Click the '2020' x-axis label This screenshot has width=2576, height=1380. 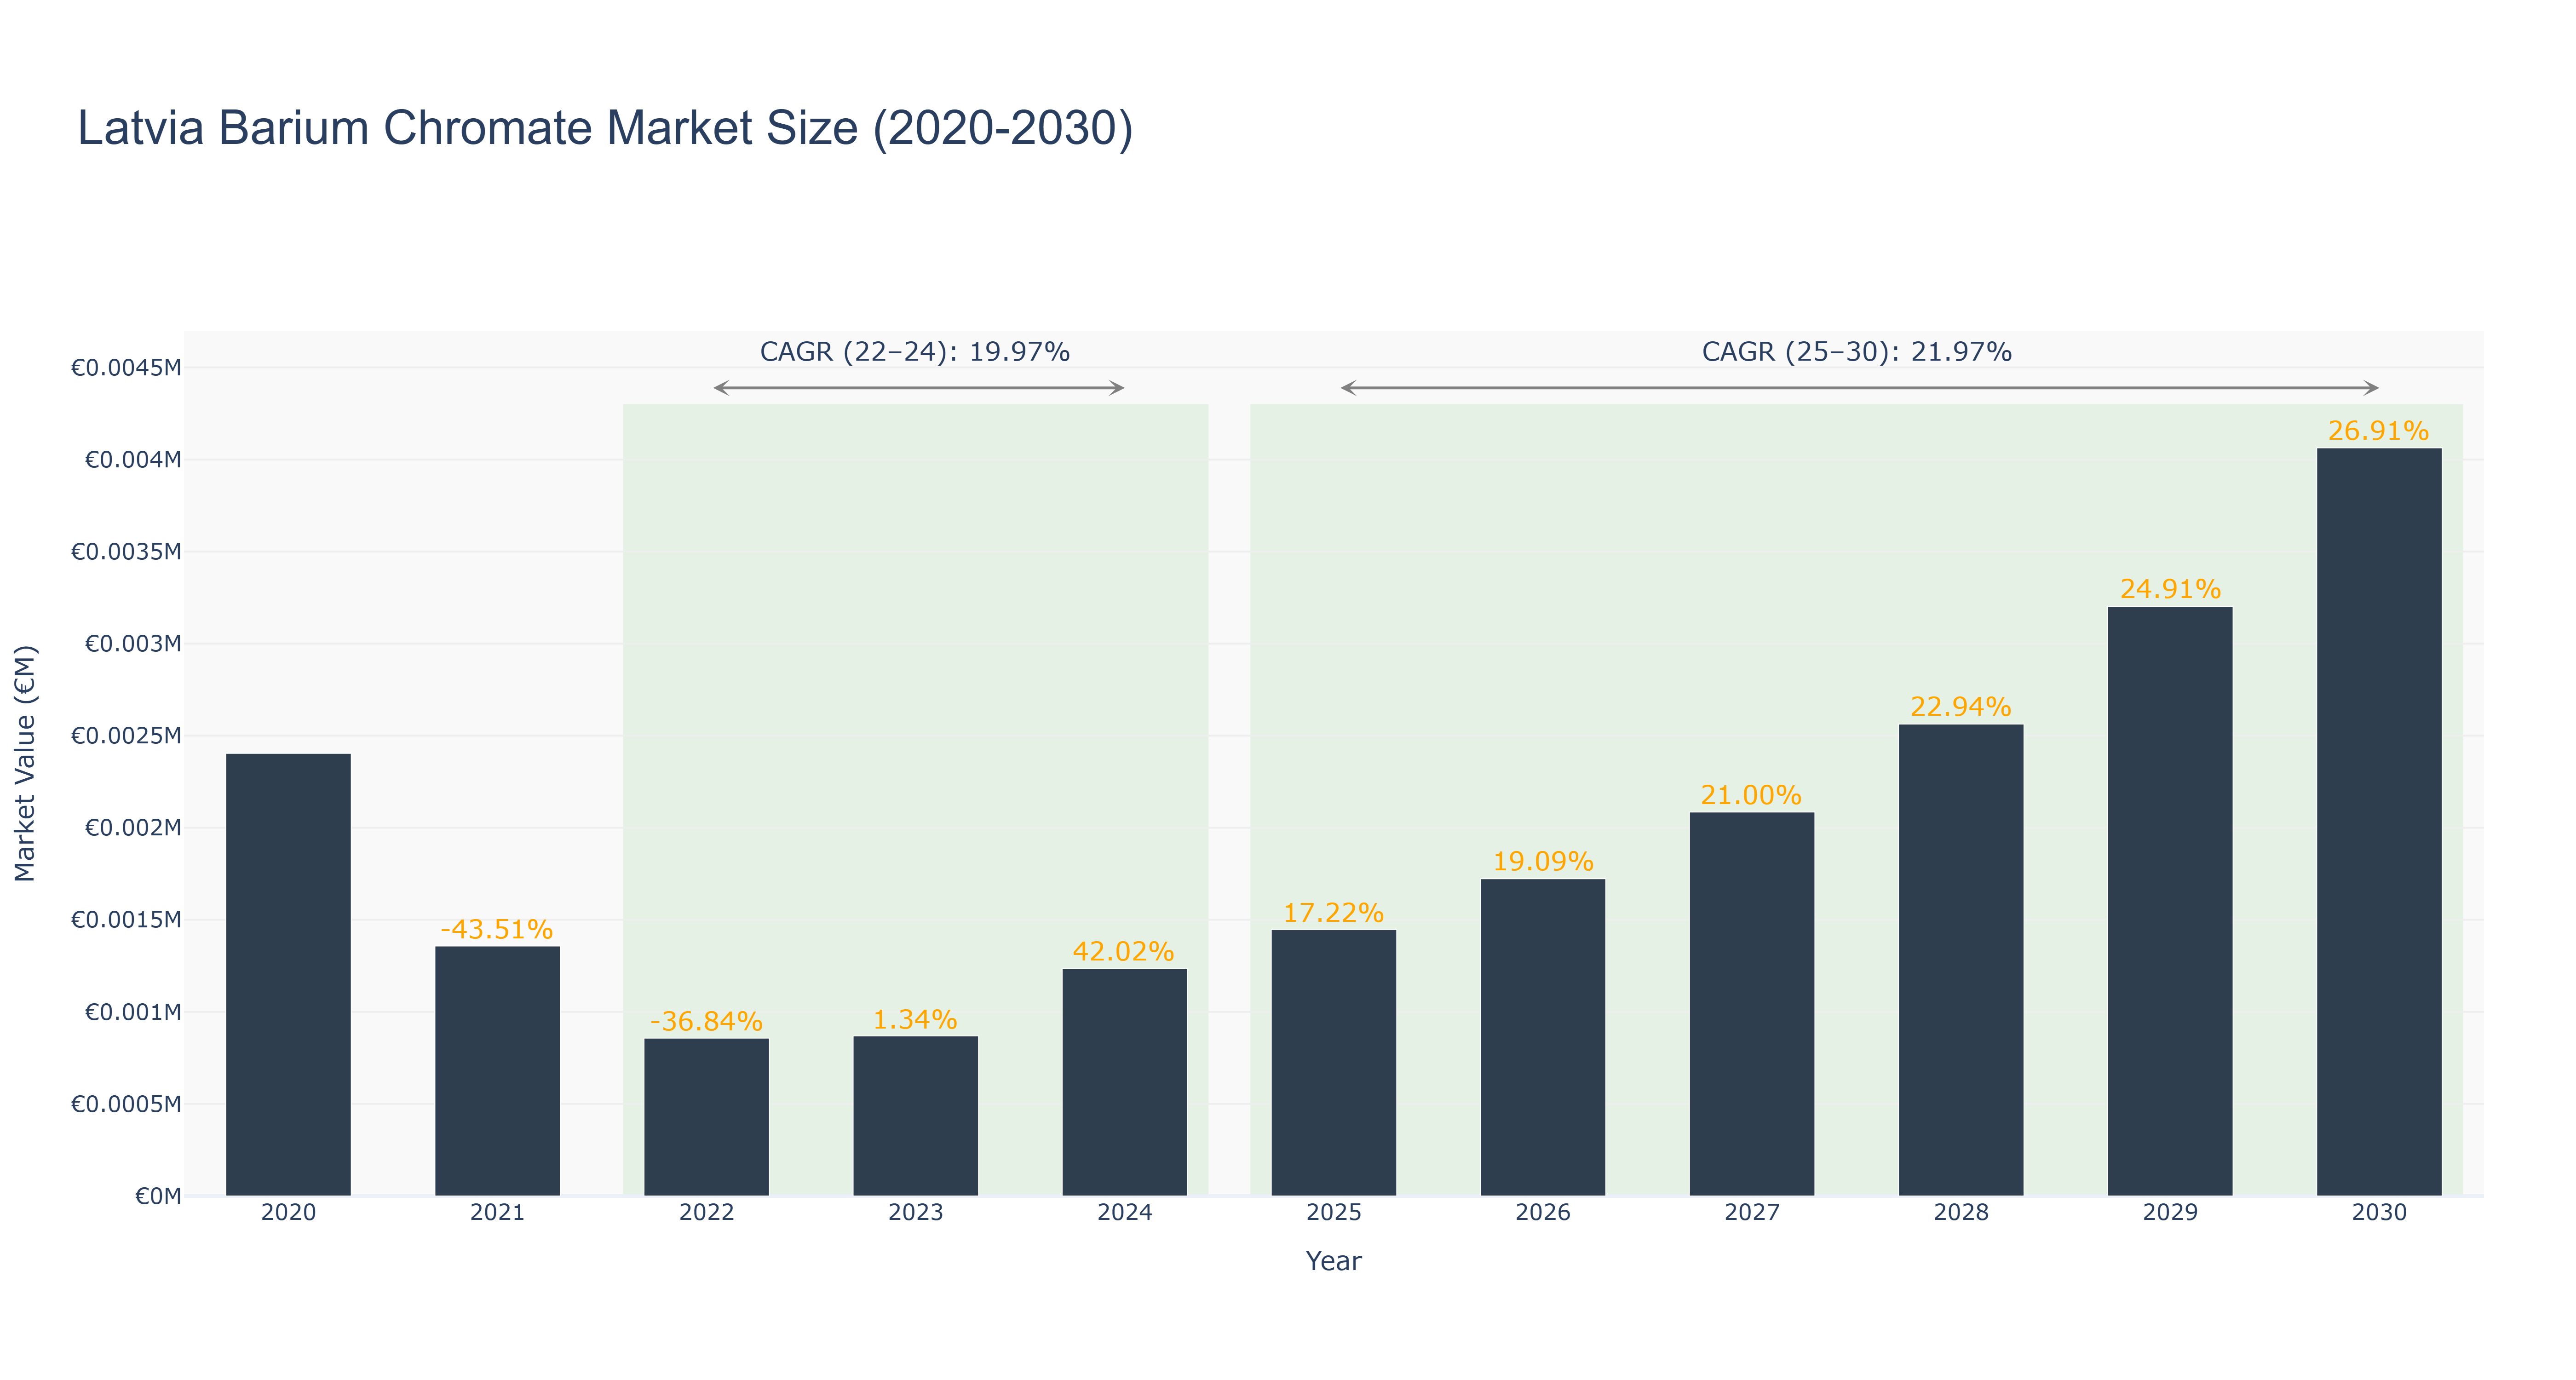288,1213
